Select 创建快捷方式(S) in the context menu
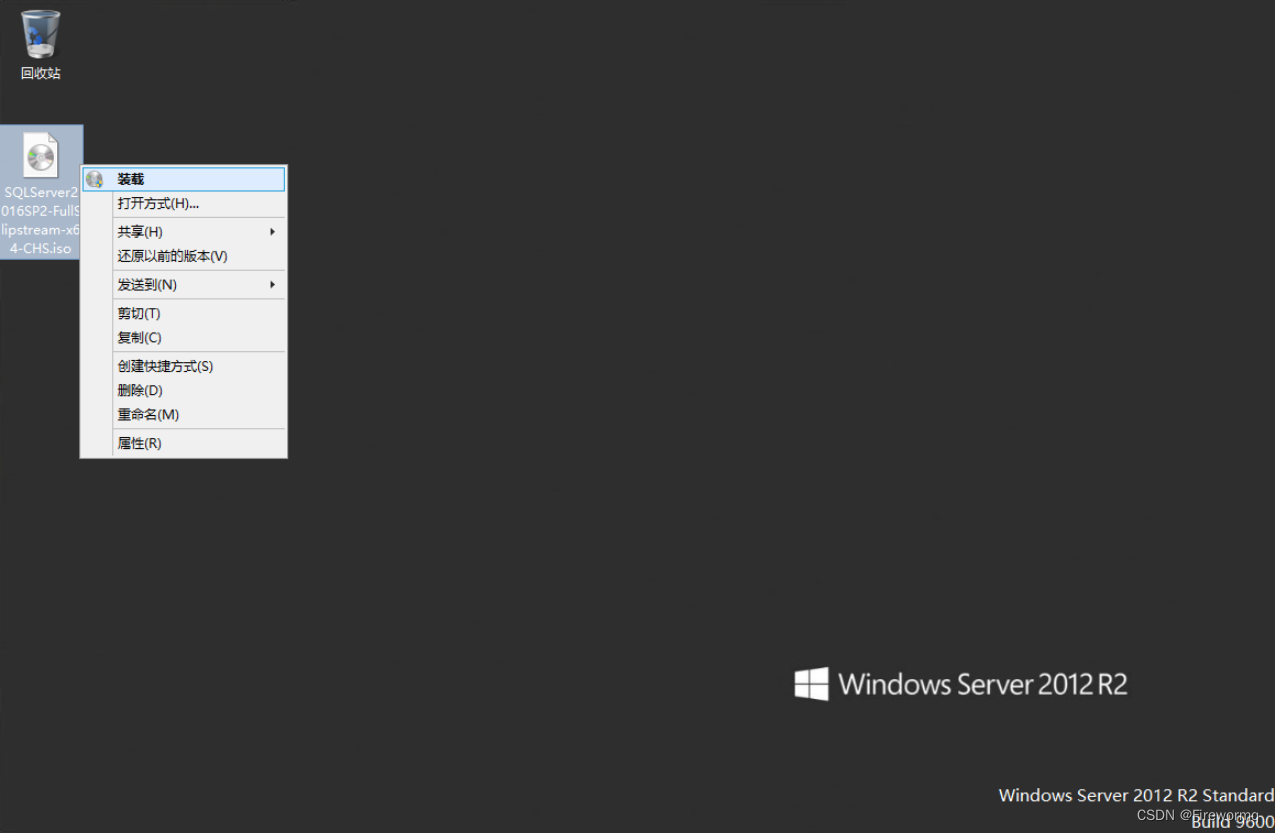 pyautogui.click(x=184, y=366)
